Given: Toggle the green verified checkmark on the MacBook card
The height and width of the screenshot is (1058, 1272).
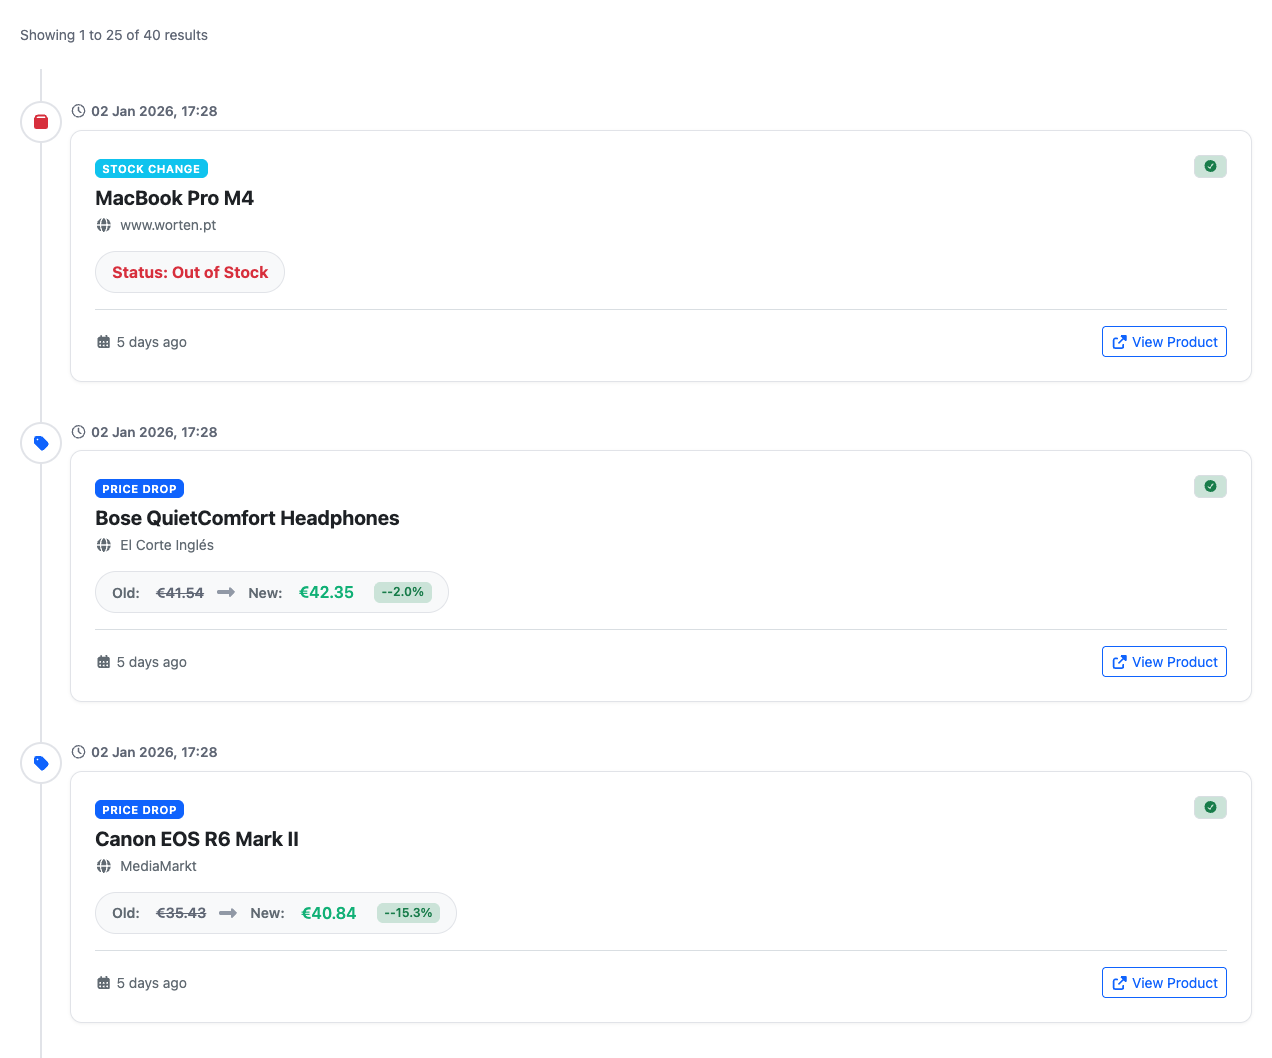Looking at the screenshot, I should (1210, 166).
